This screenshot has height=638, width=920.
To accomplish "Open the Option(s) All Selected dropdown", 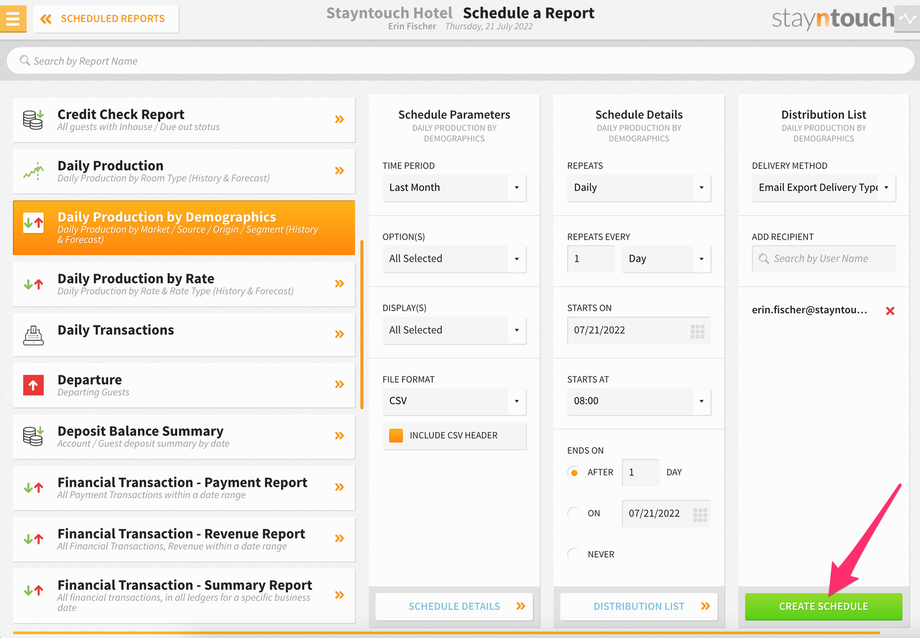I will pyautogui.click(x=454, y=259).
